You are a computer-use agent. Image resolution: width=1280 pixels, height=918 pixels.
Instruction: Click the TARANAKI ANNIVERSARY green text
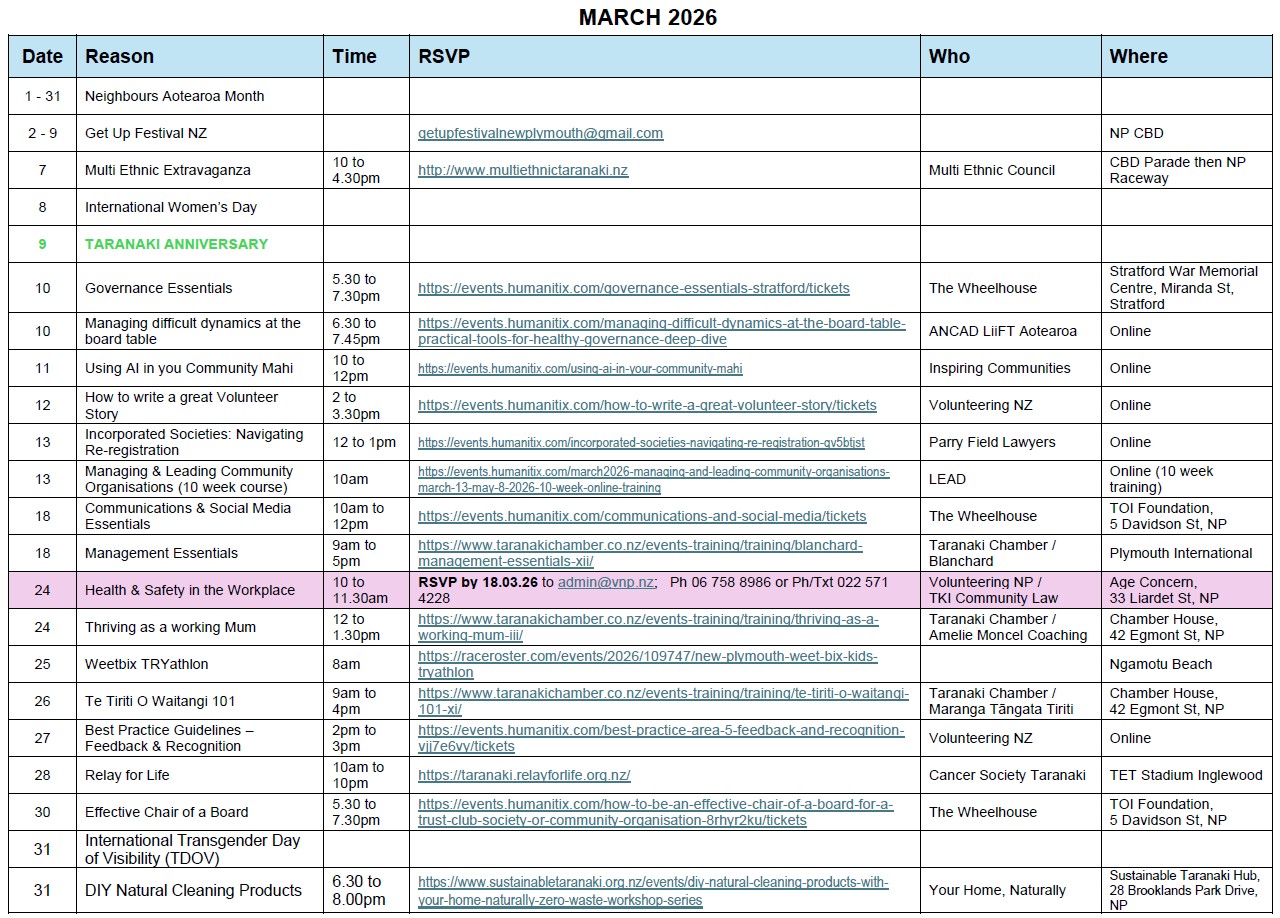176,244
